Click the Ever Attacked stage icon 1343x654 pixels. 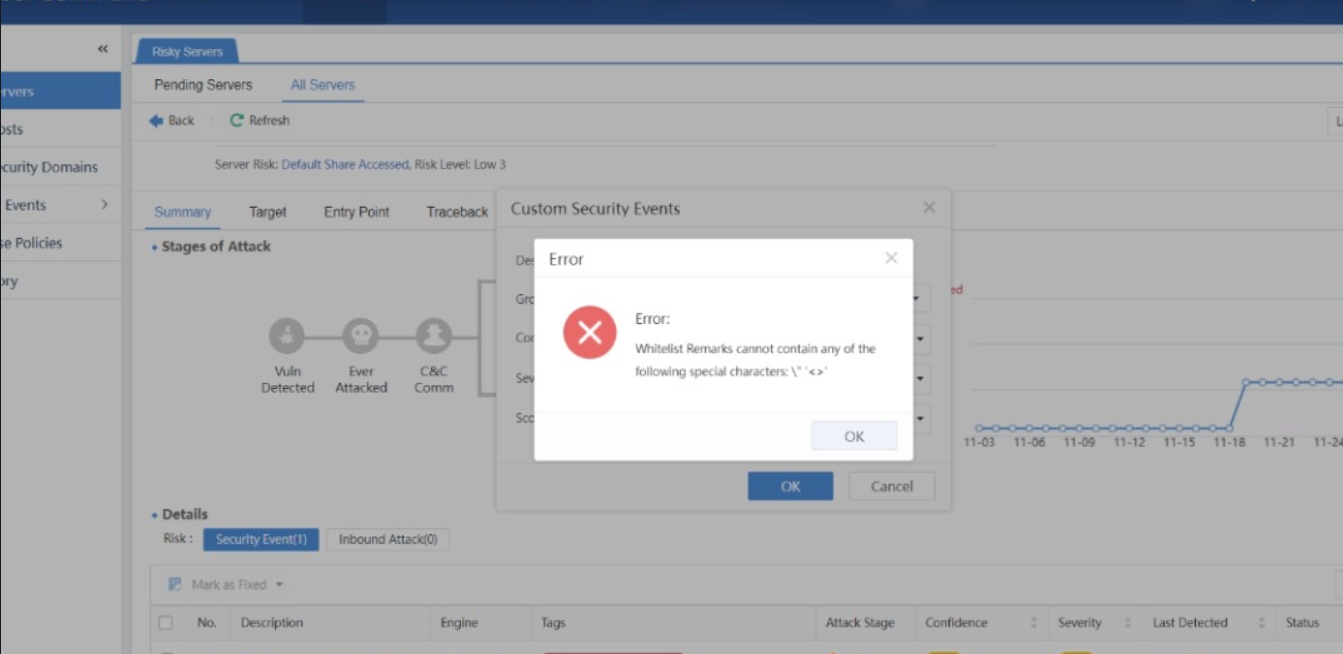point(360,336)
